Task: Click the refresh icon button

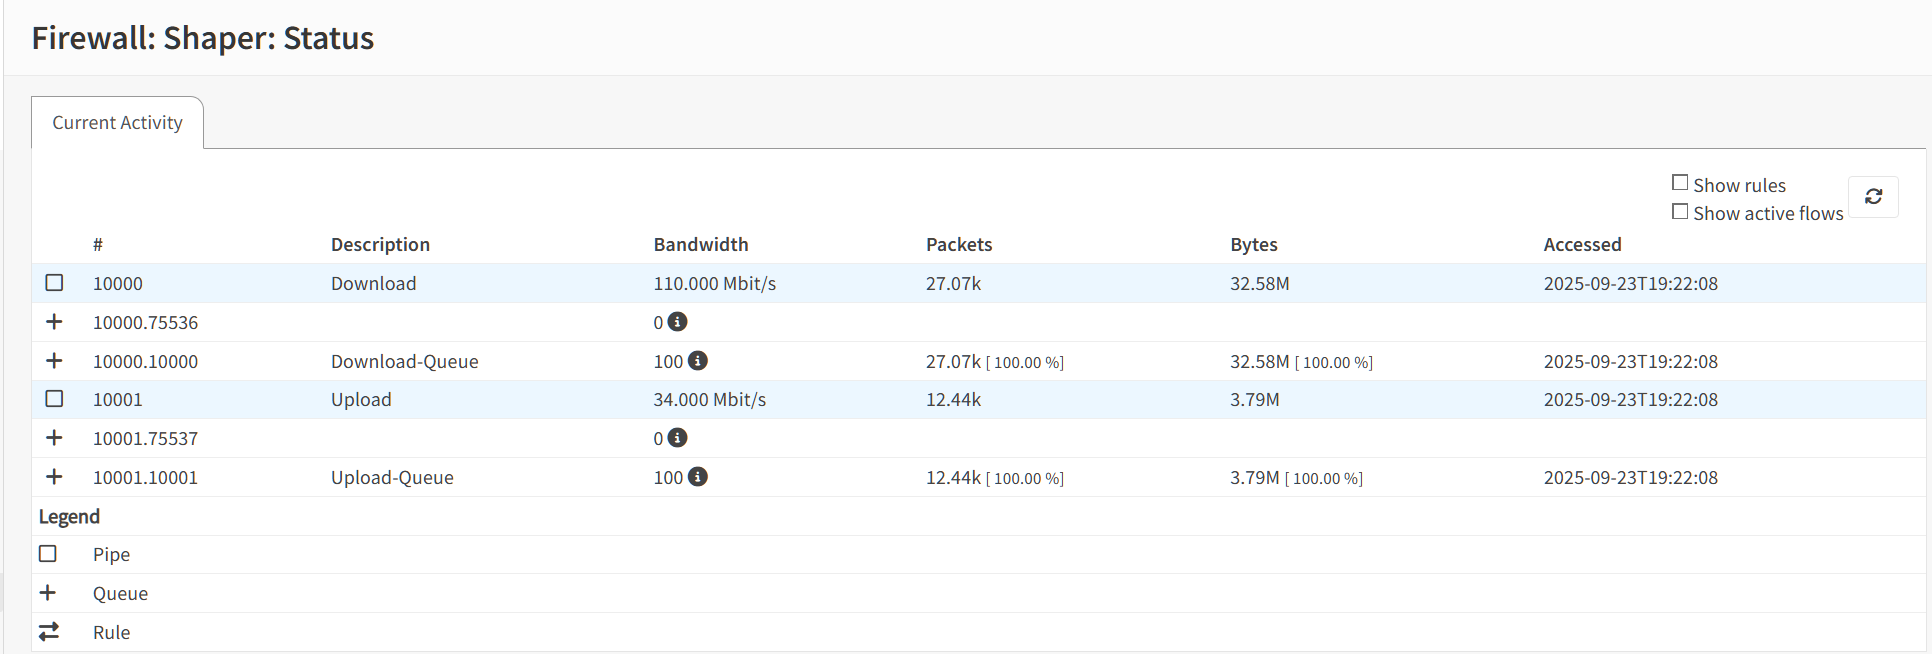Action: tap(1873, 197)
